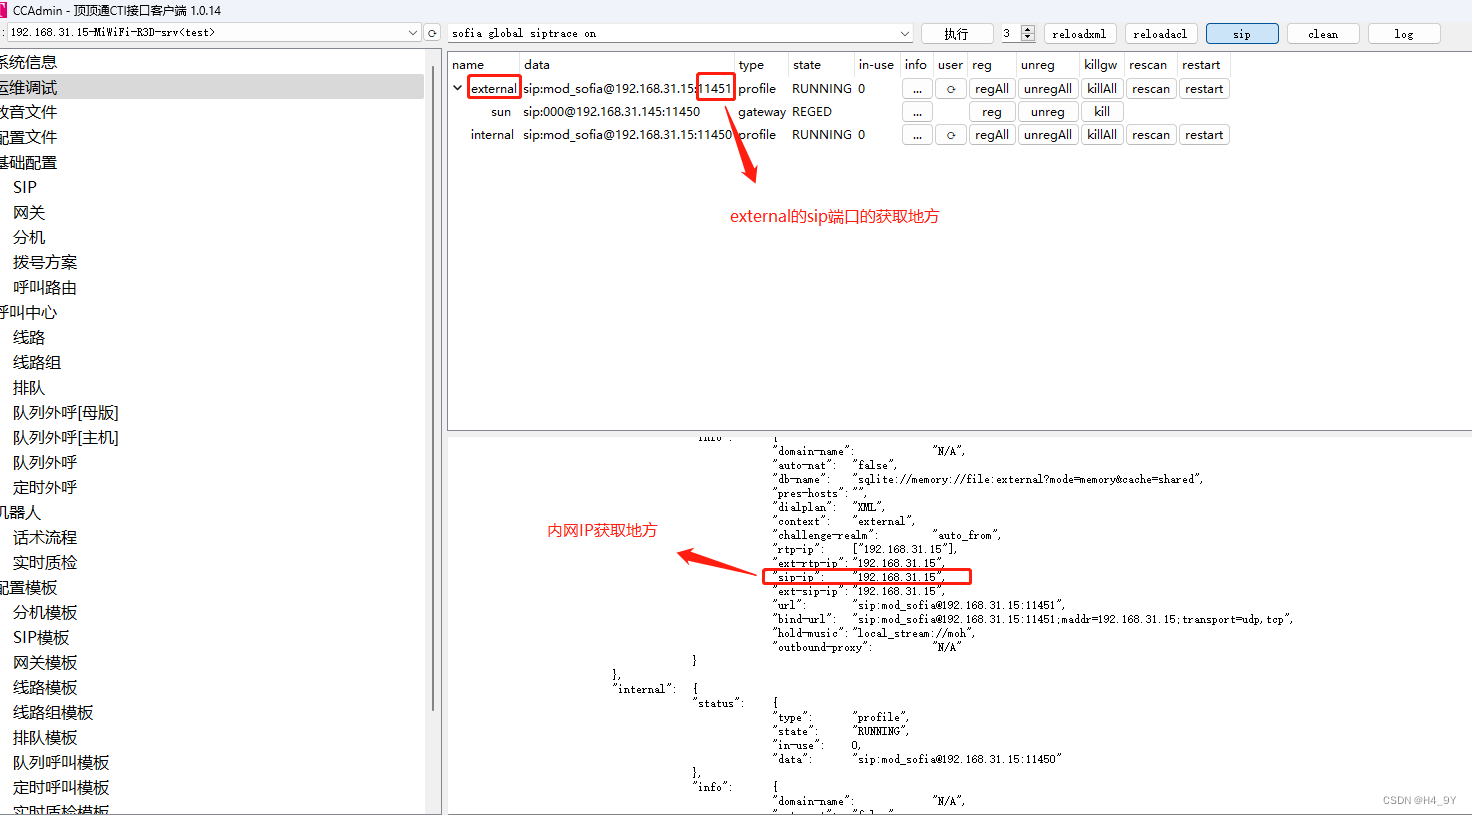Click the 执行 execute button
Image resolution: width=1472 pixels, height=815 pixels.
957,33
